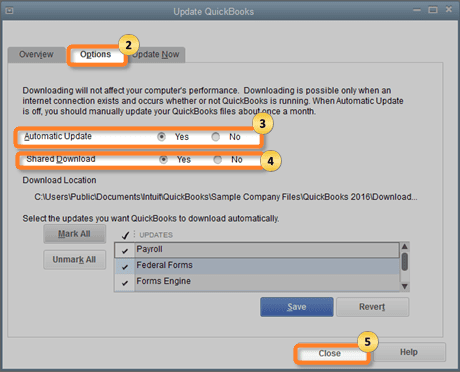Minimize the Update QuickBooks window
Screen dimensions: 460x372
tap(417, 10)
